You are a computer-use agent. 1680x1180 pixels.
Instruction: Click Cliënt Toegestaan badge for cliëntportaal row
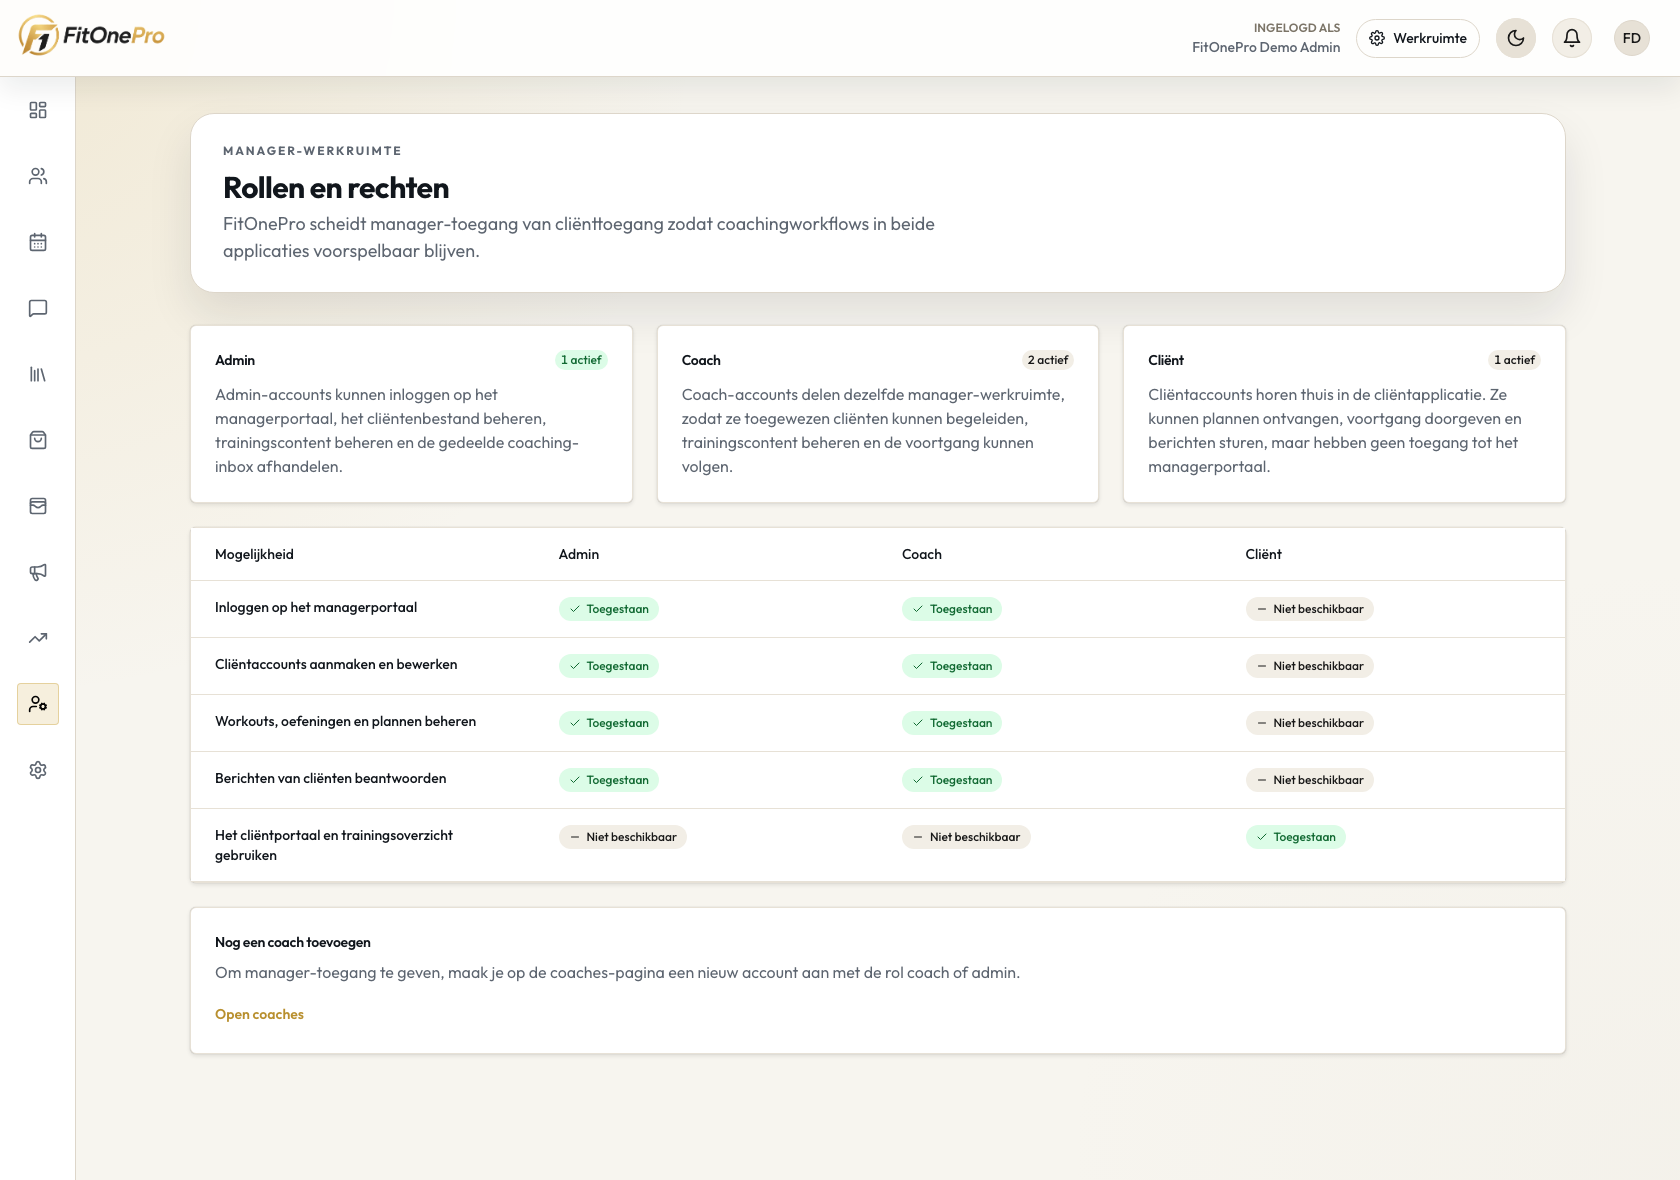pyautogui.click(x=1296, y=837)
